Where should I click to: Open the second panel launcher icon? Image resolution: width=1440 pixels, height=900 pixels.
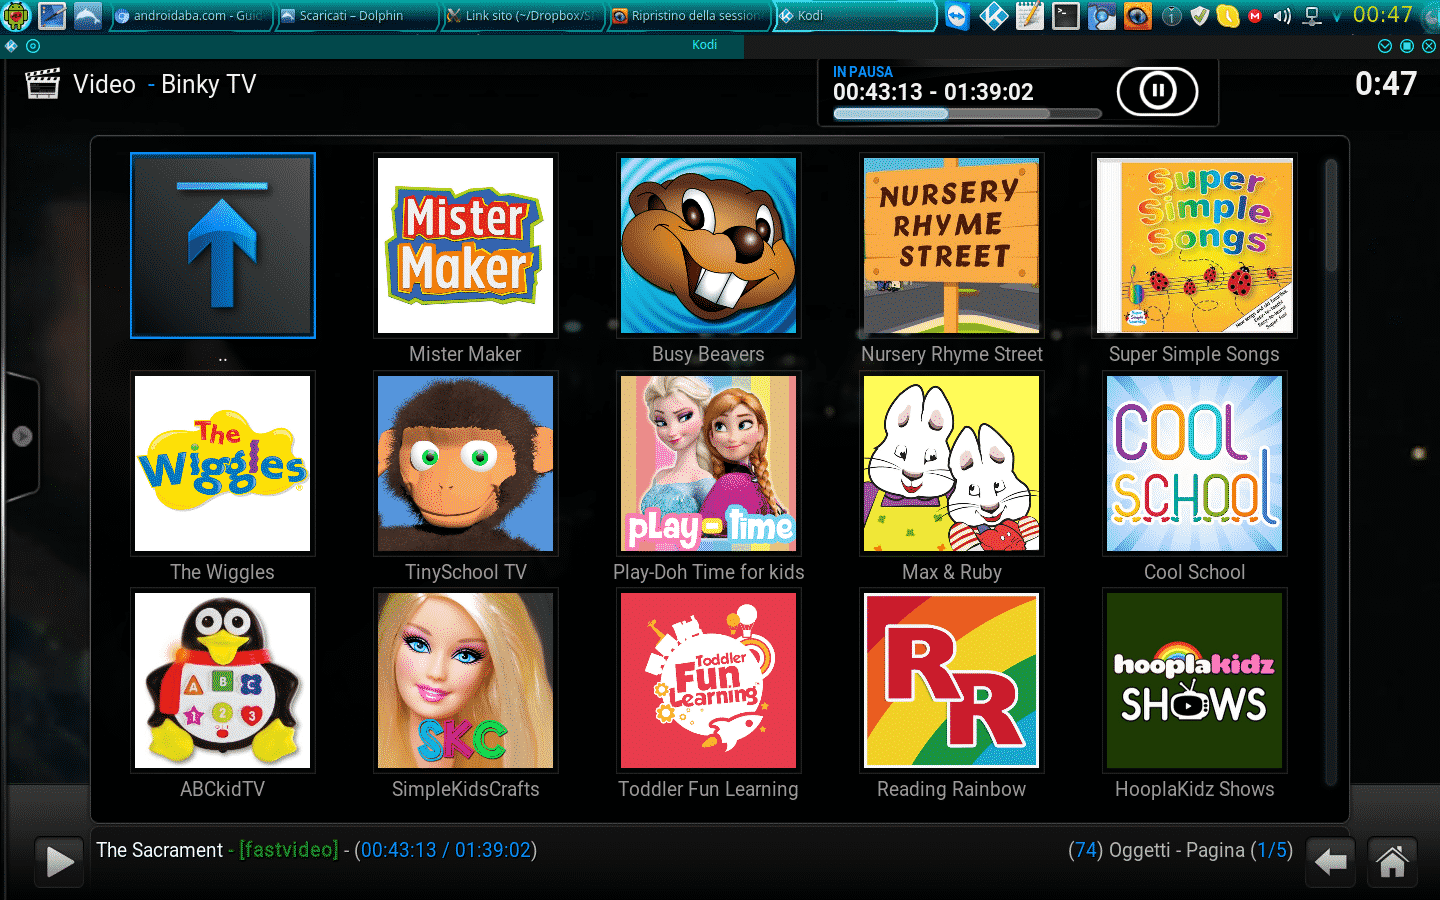(x=52, y=16)
